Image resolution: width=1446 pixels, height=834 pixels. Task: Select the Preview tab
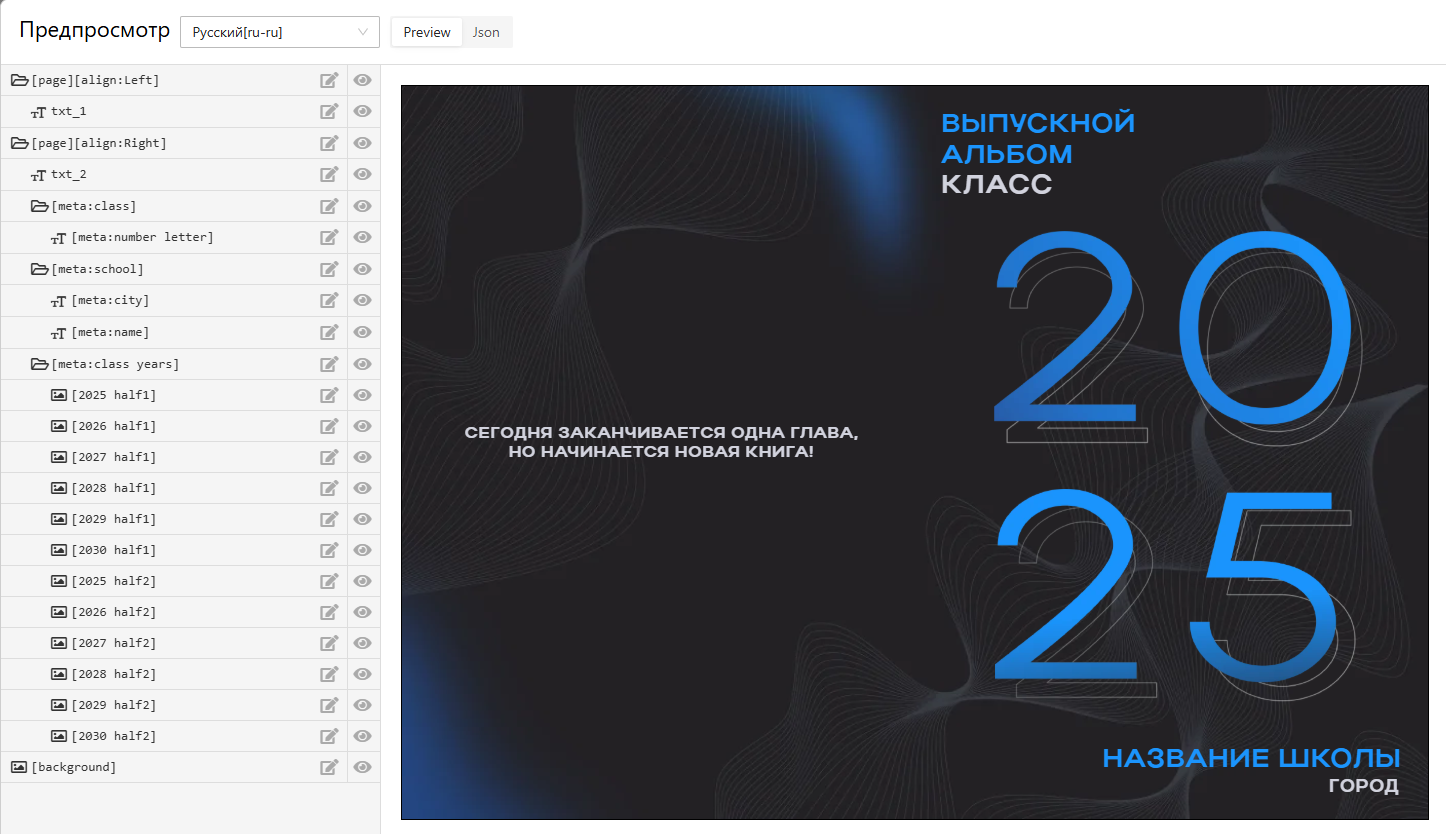[x=427, y=32]
